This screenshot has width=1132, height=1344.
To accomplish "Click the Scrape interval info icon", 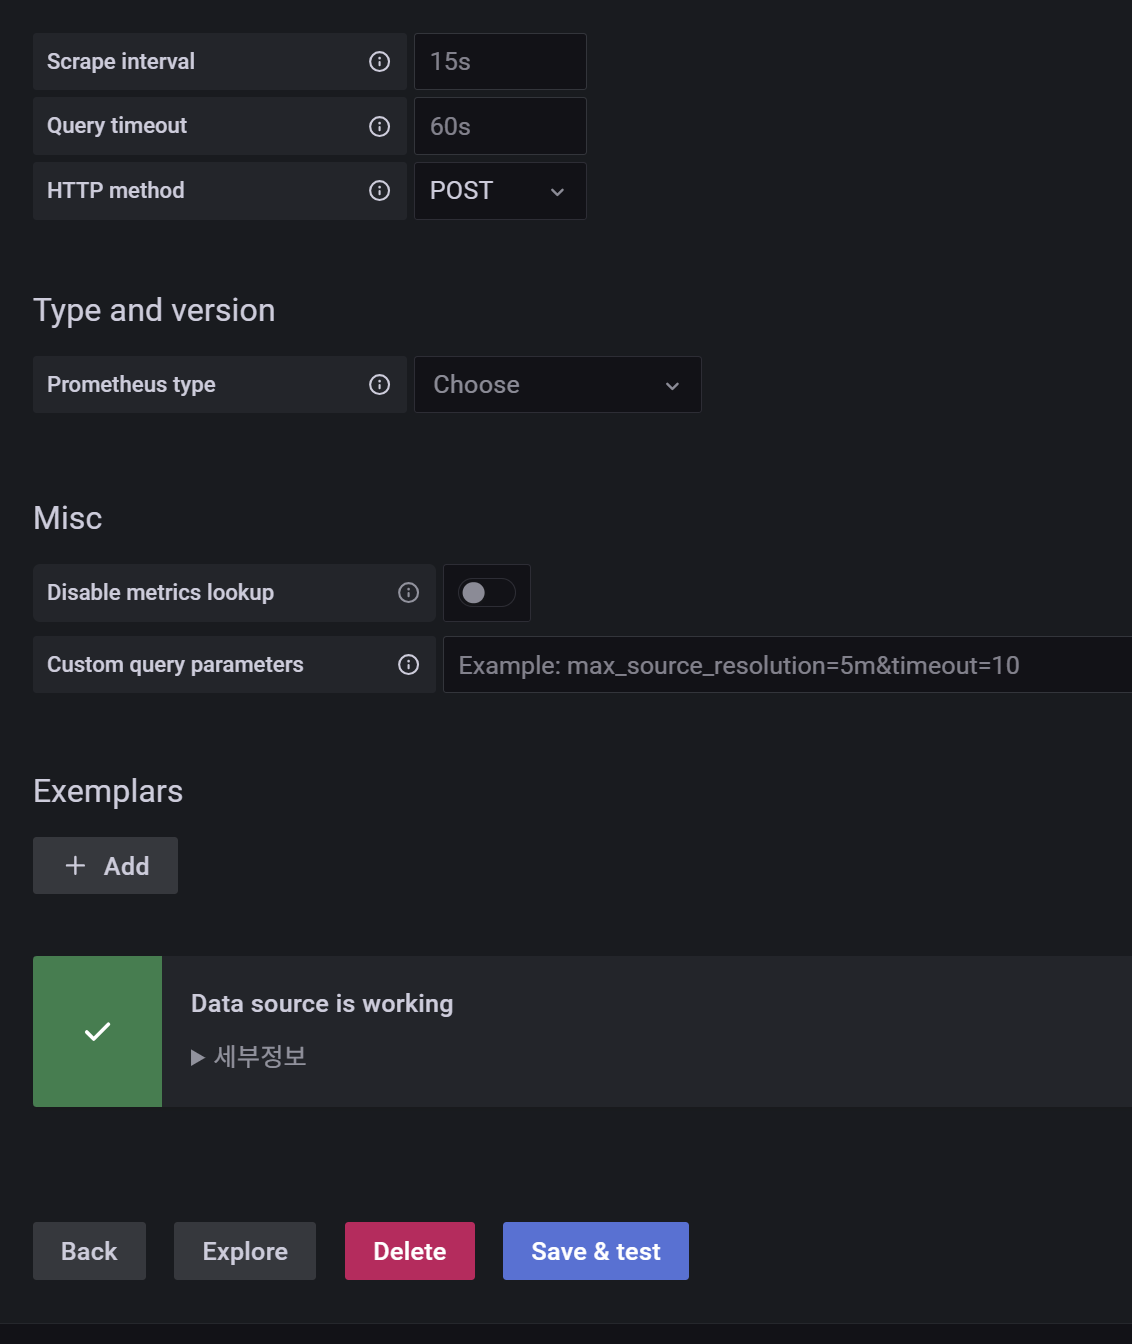I will [x=380, y=62].
